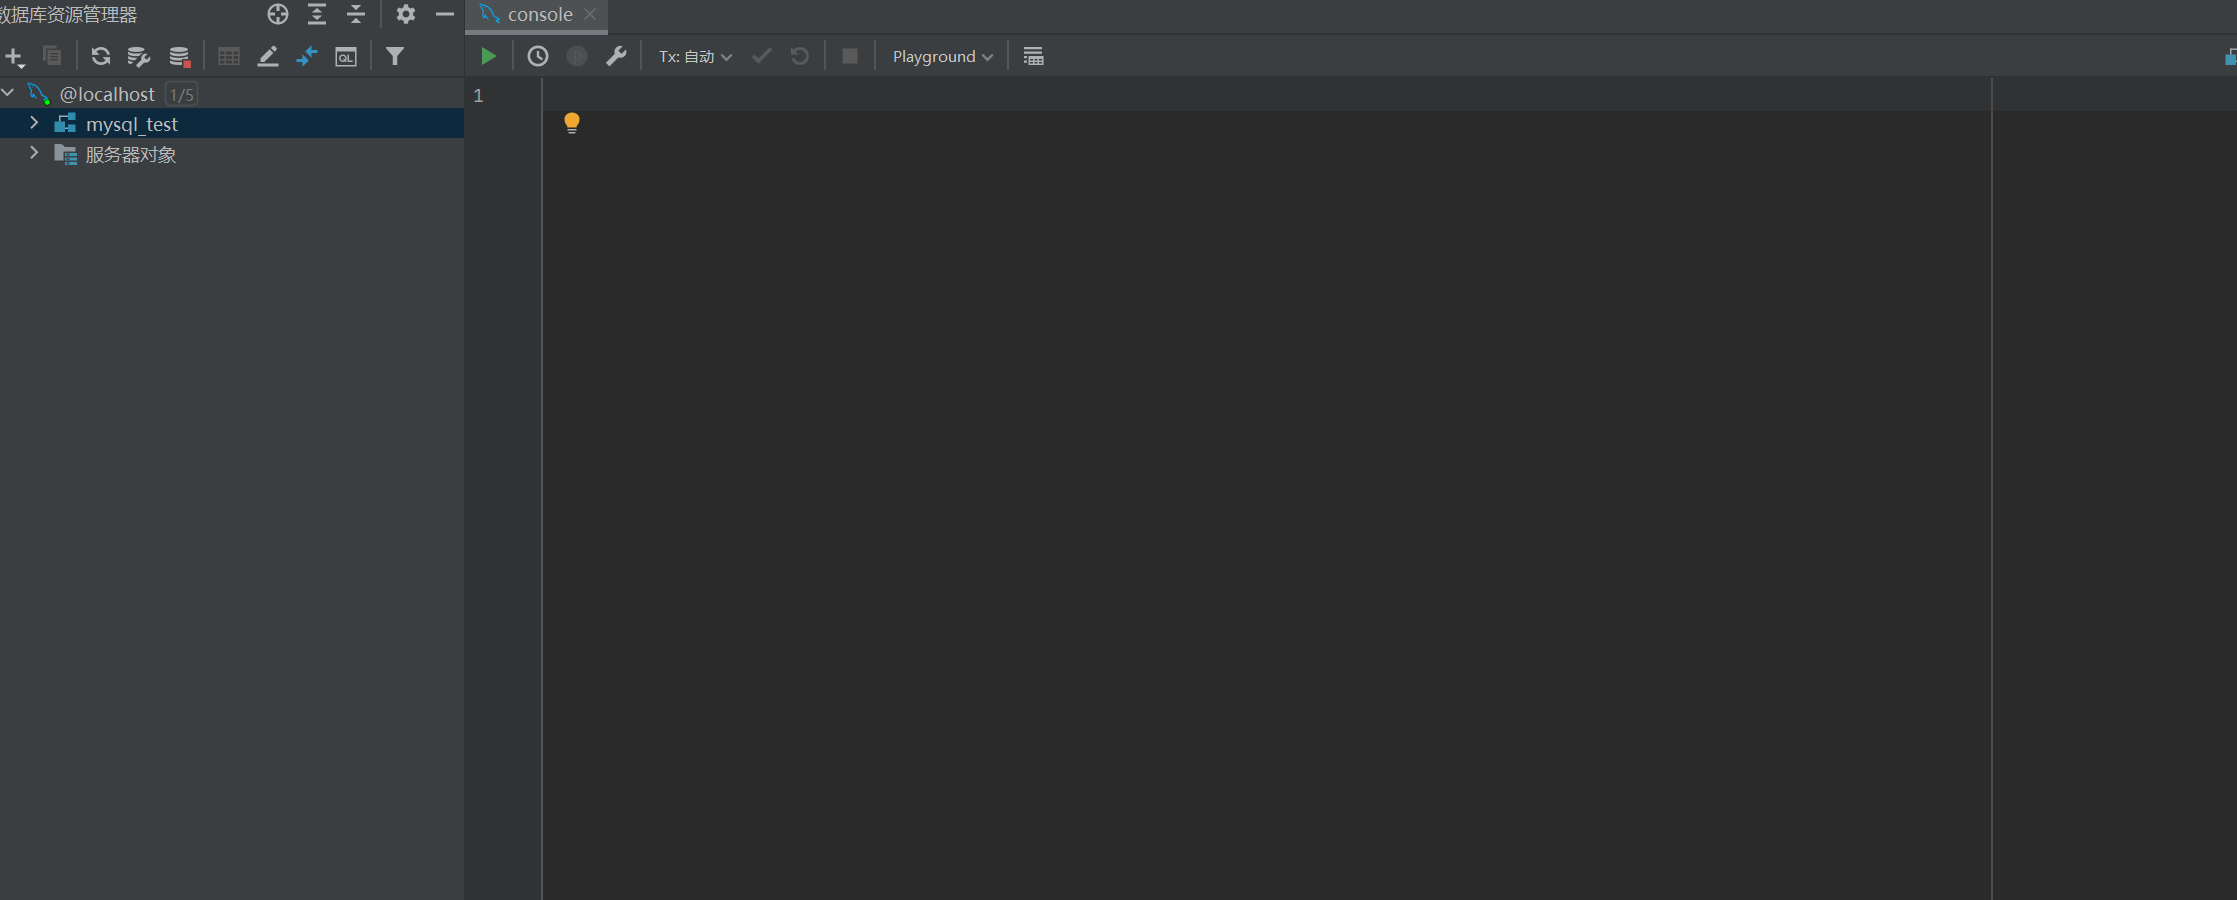Viewport: 2237px width, 900px height.
Task: Expand the mysql_test schema node
Action: 34,123
